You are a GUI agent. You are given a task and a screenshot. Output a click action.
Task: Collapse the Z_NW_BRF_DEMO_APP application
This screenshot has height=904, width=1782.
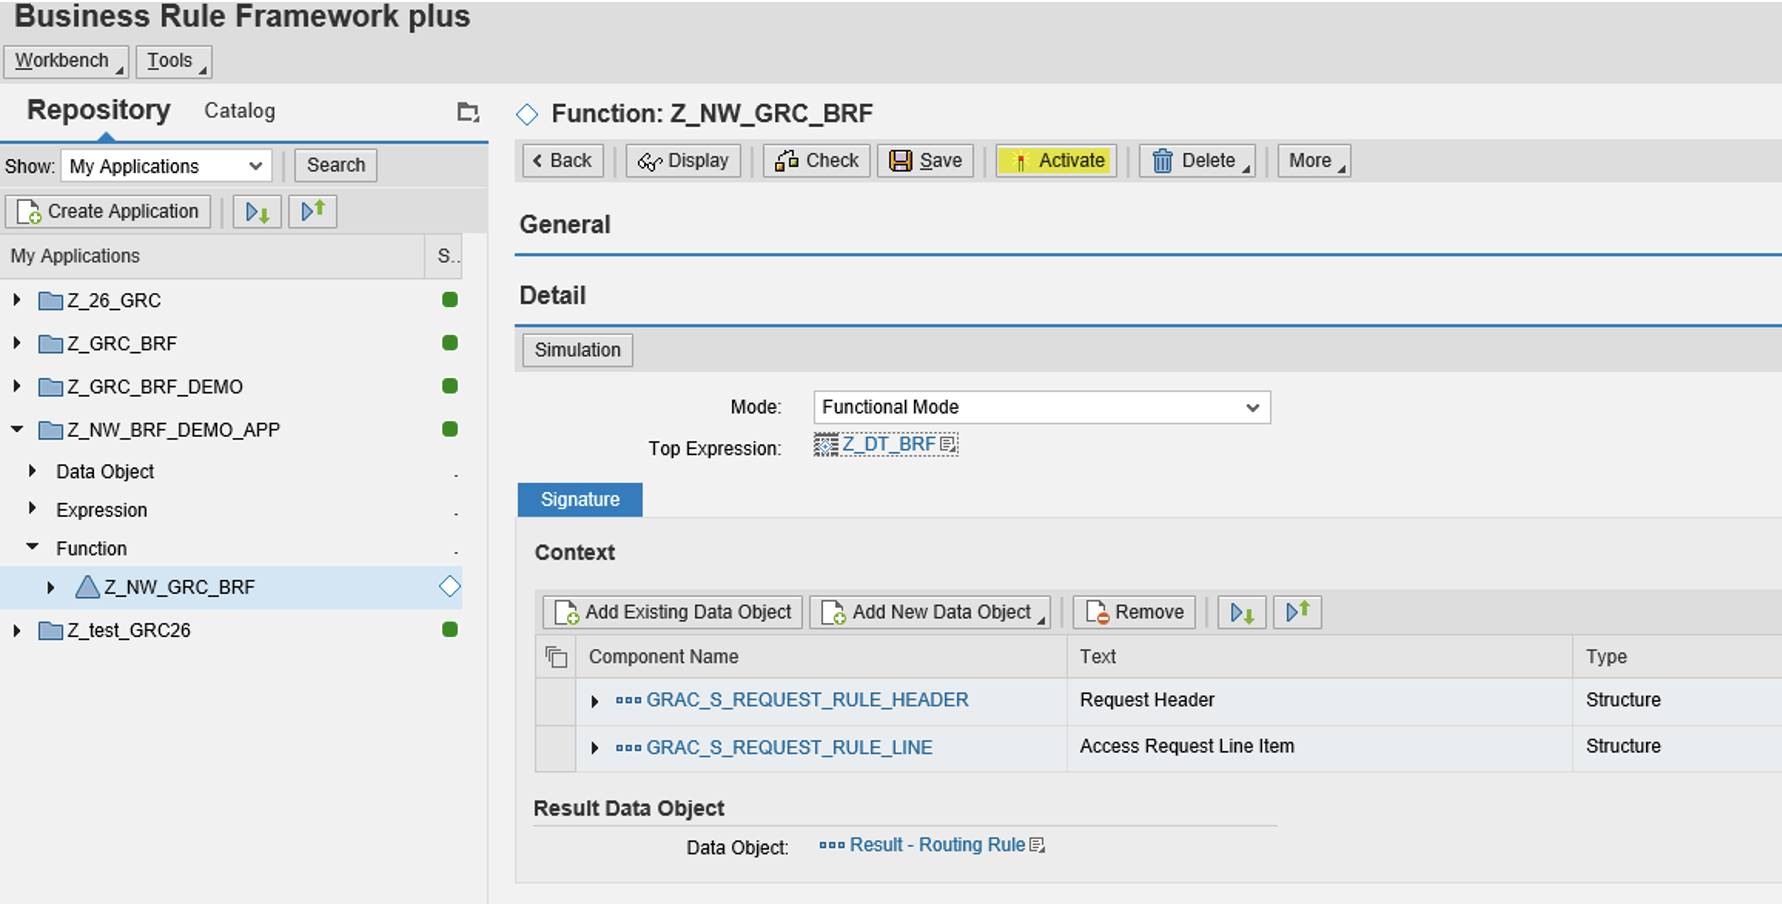coord(17,429)
